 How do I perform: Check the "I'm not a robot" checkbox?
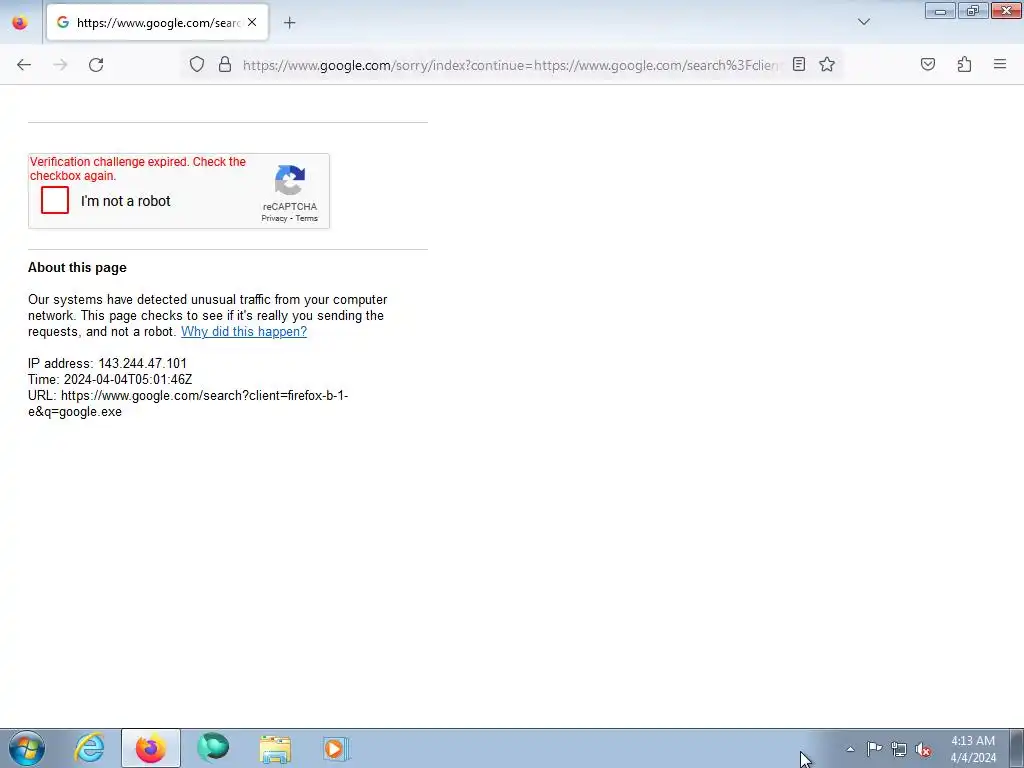tap(55, 200)
